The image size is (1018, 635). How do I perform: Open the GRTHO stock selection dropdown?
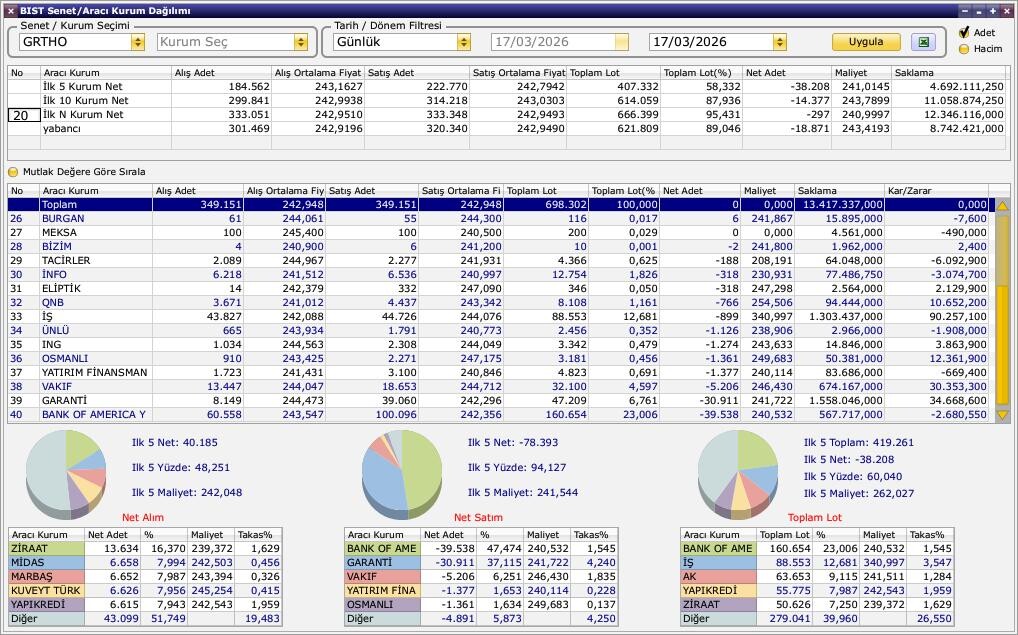coord(137,42)
